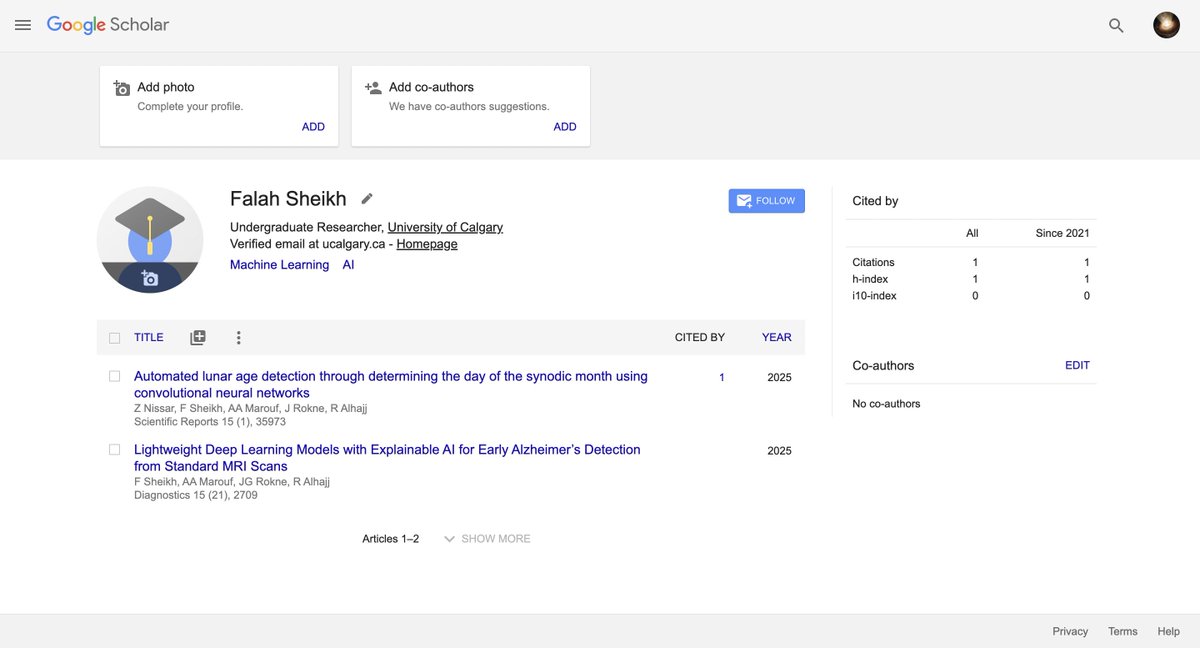Select all articles checkbox in header
Viewport: 1200px width, 648px height.
click(x=114, y=338)
